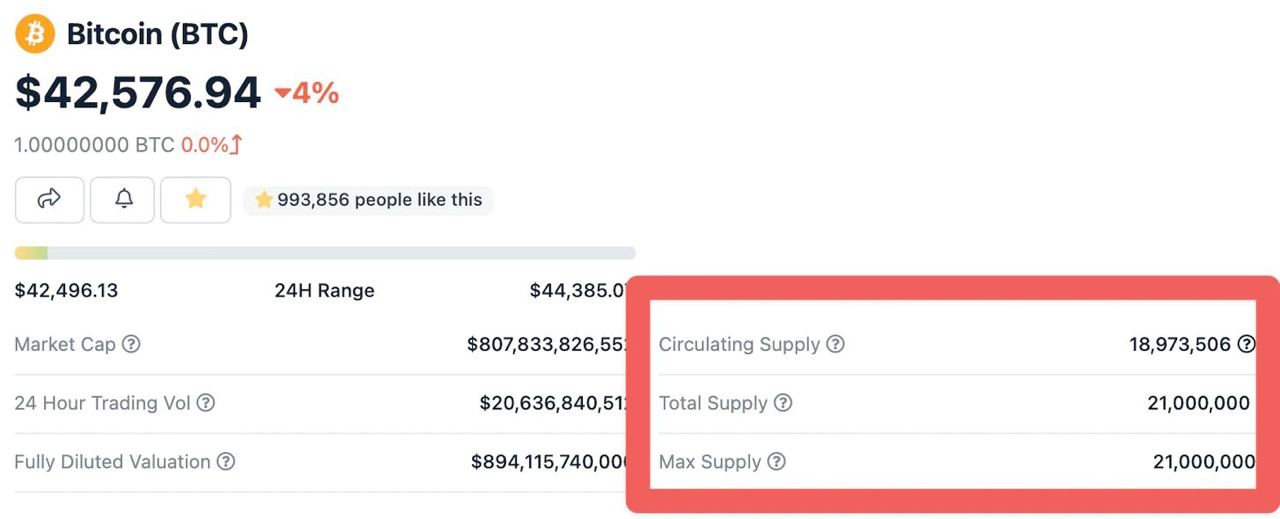Click the Max Supply help icon
Viewport: 1280px width, 519px height.
[x=776, y=462]
